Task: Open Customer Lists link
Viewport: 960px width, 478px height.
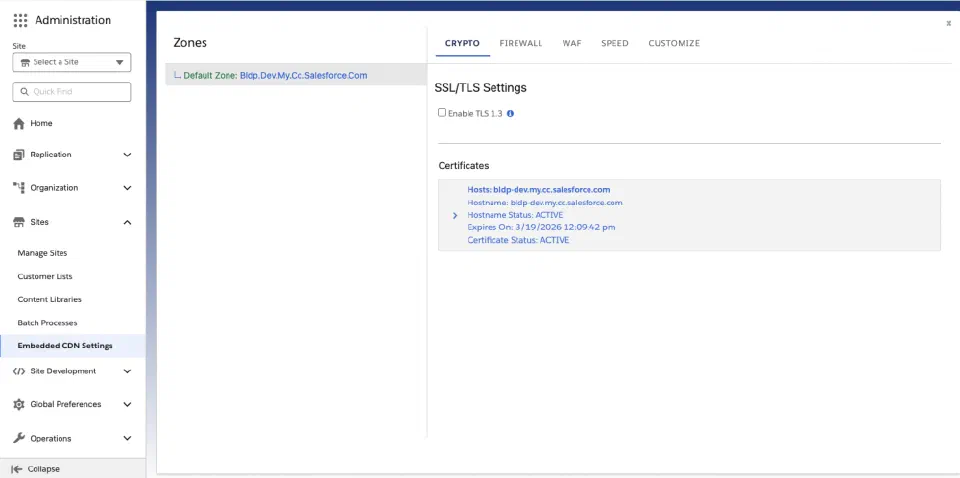Action: tap(45, 276)
